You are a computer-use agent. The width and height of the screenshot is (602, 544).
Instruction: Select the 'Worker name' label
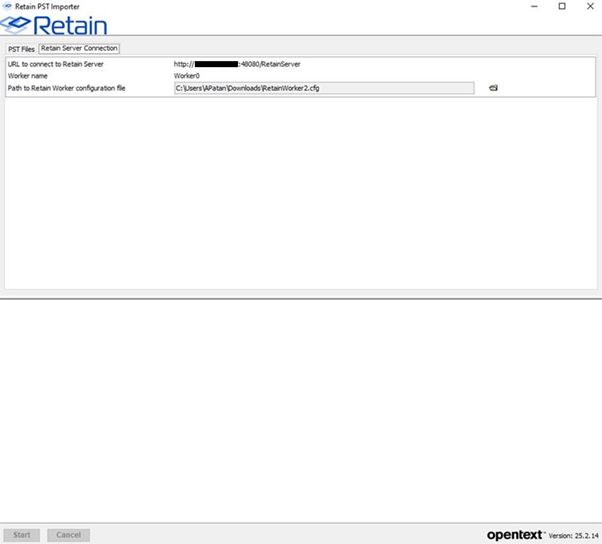click(28, 76)
